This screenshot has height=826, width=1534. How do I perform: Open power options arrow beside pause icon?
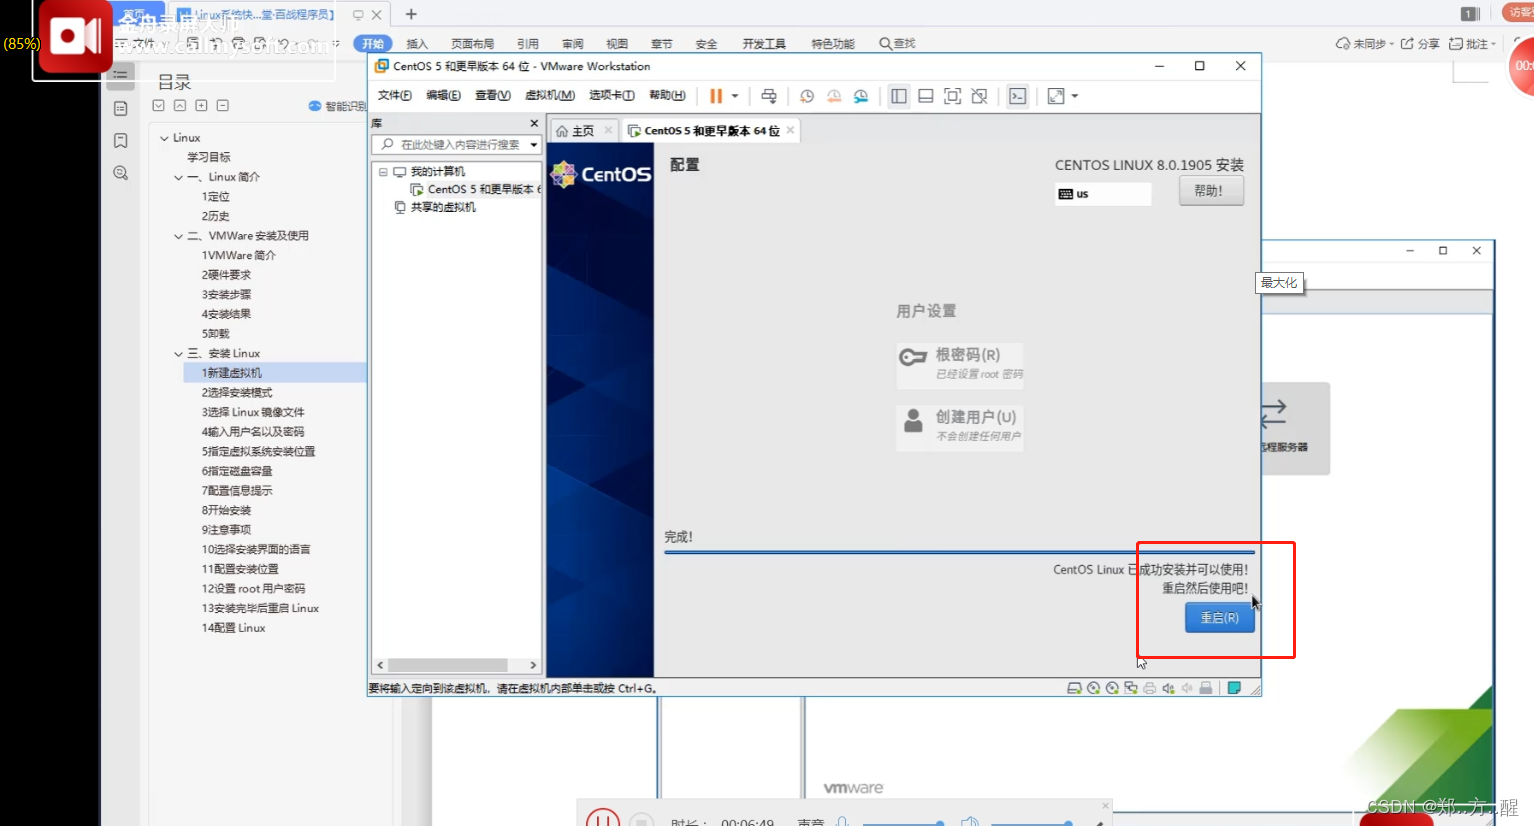735,96
